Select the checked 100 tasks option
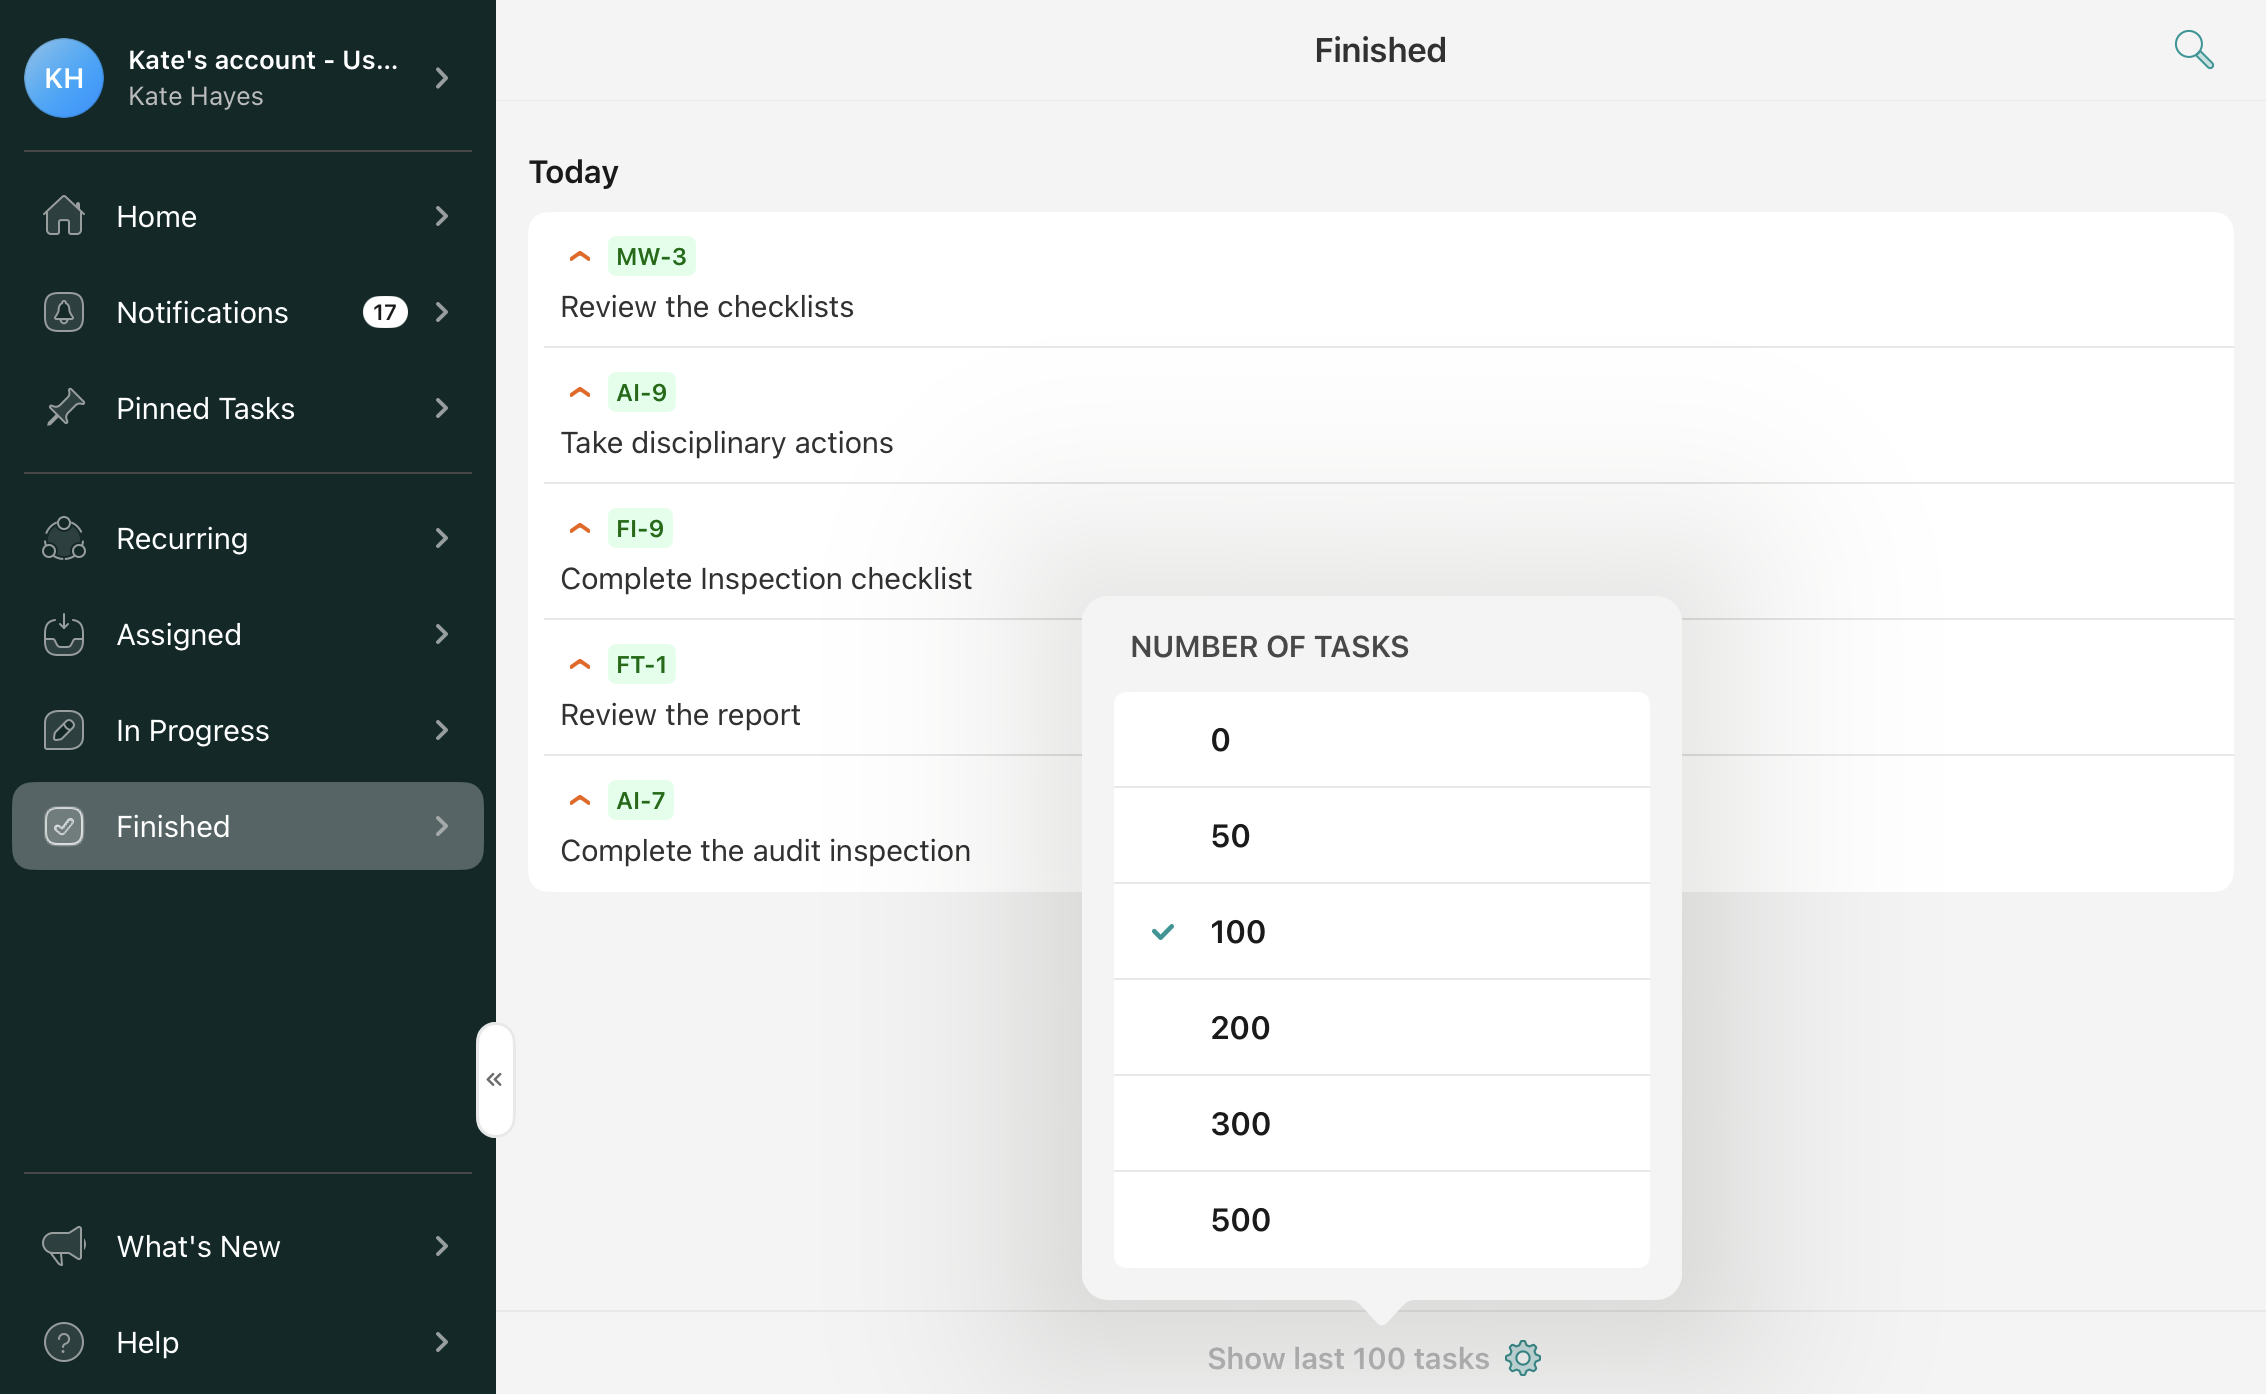Screen dimensions: 2266x1394 pos(1381,931)
